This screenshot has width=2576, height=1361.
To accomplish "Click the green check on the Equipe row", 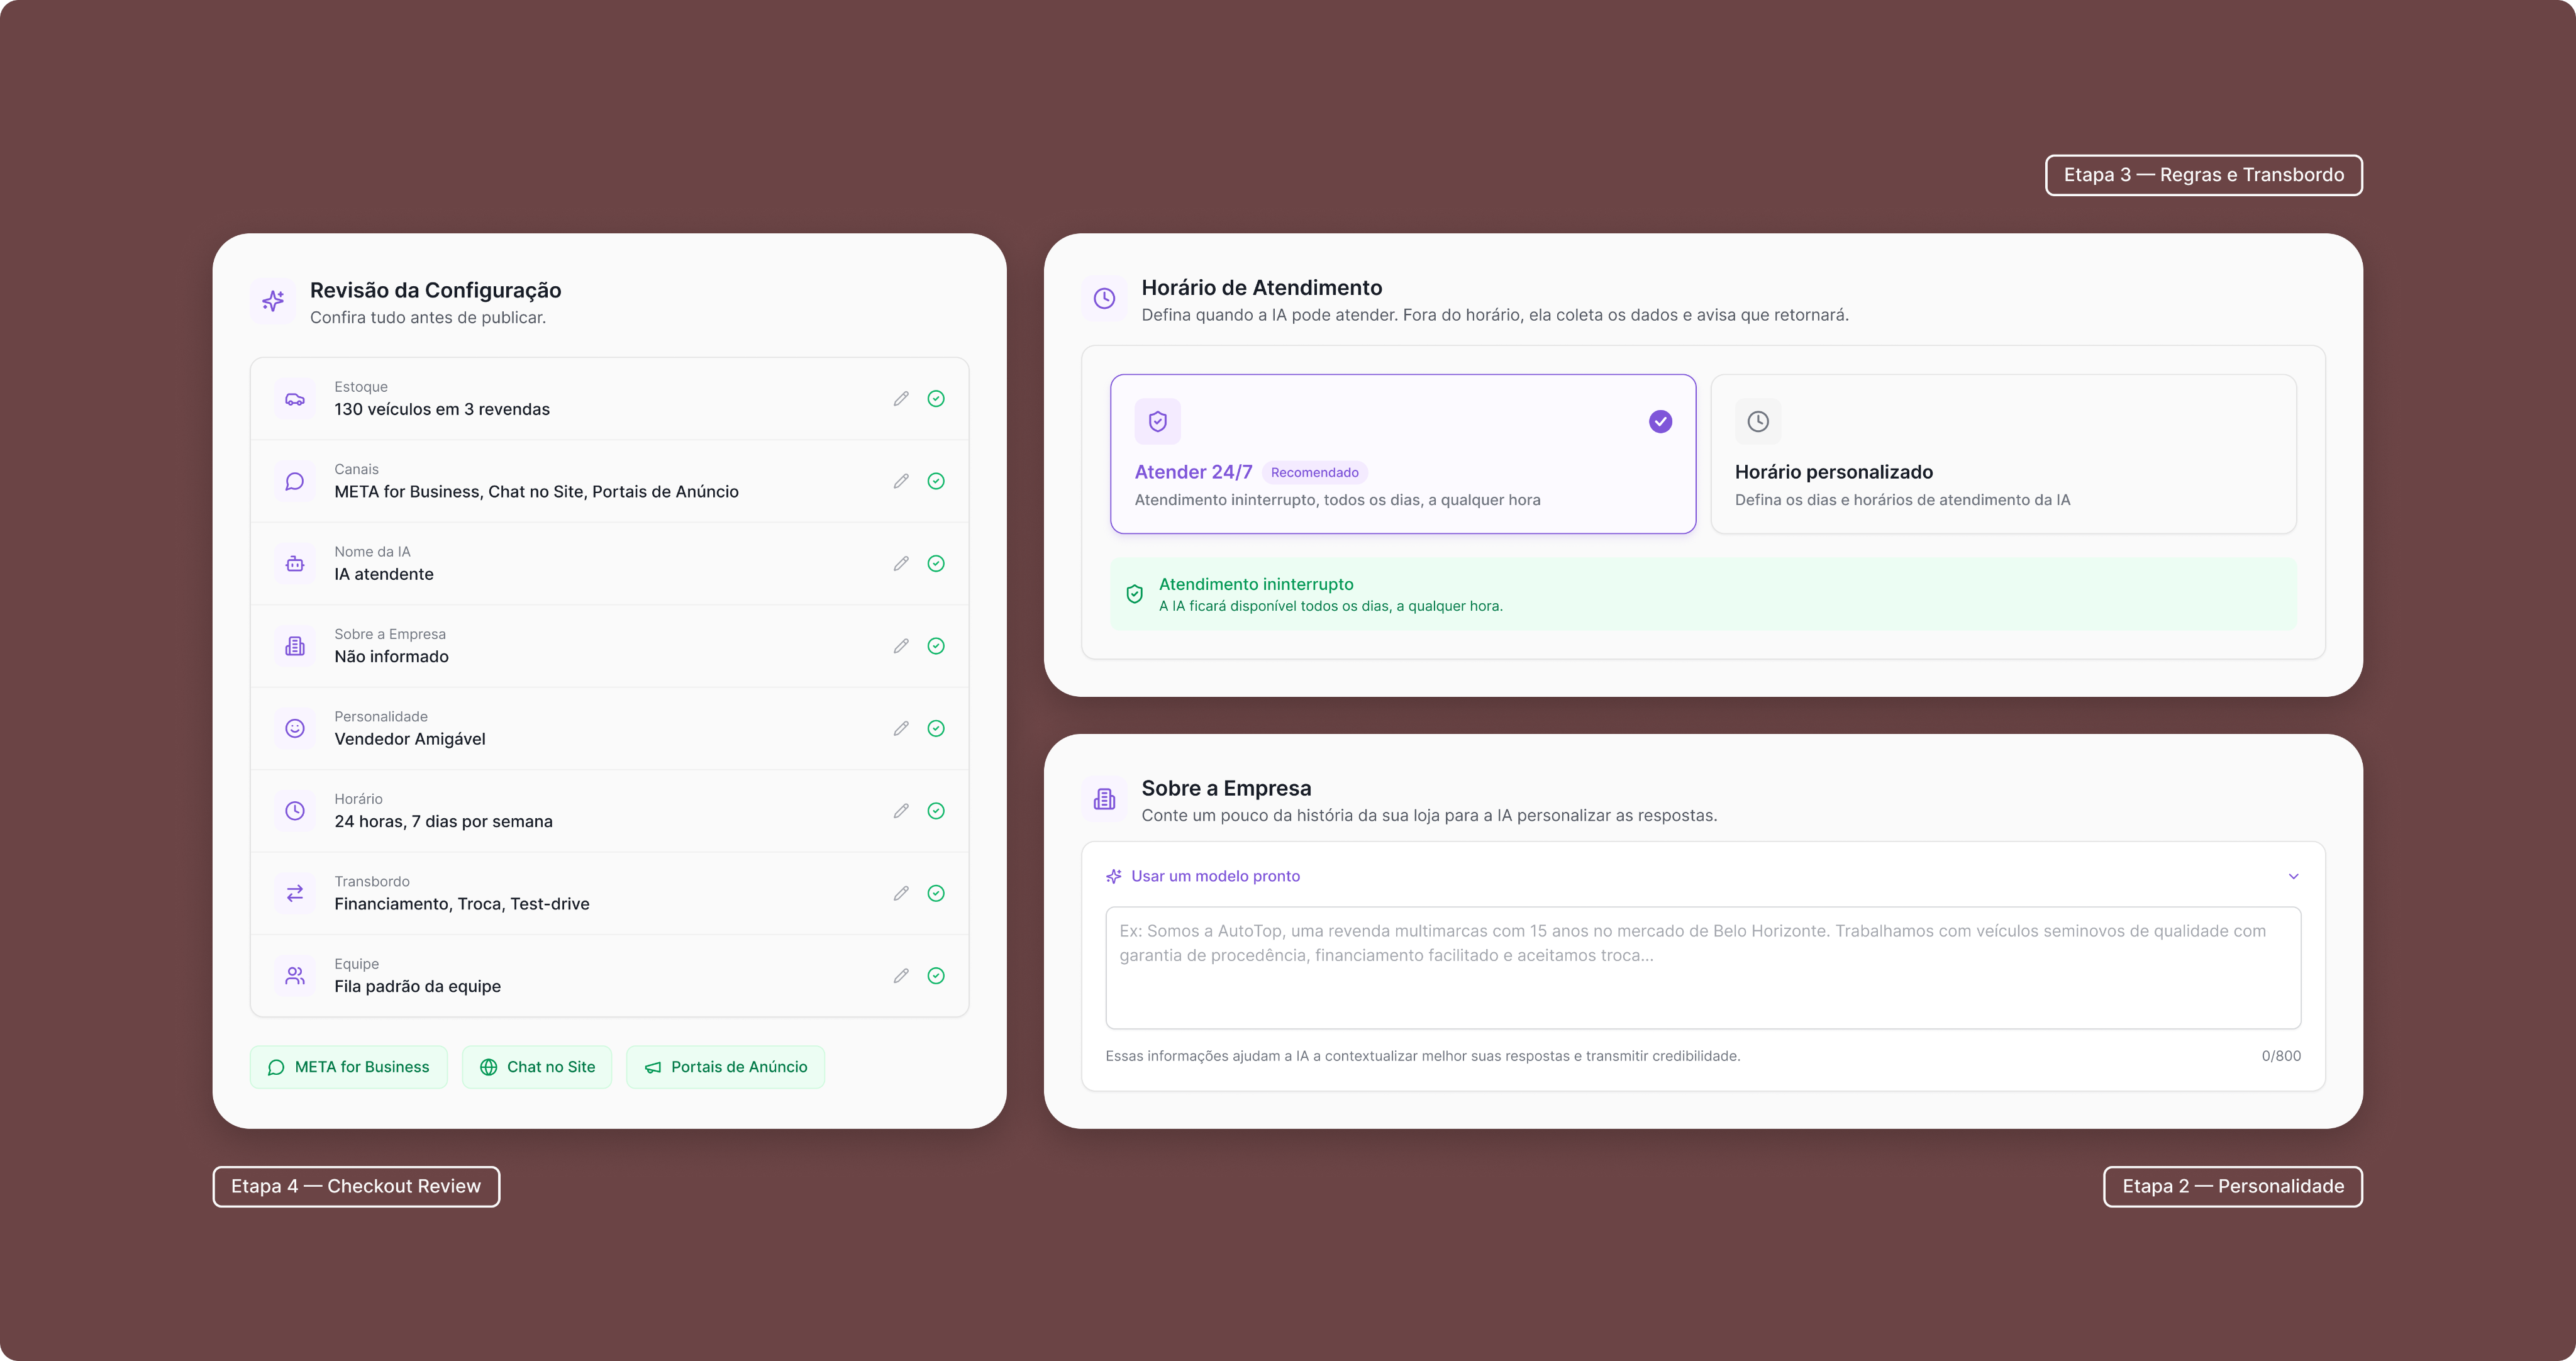I will (x=936, y=976).
